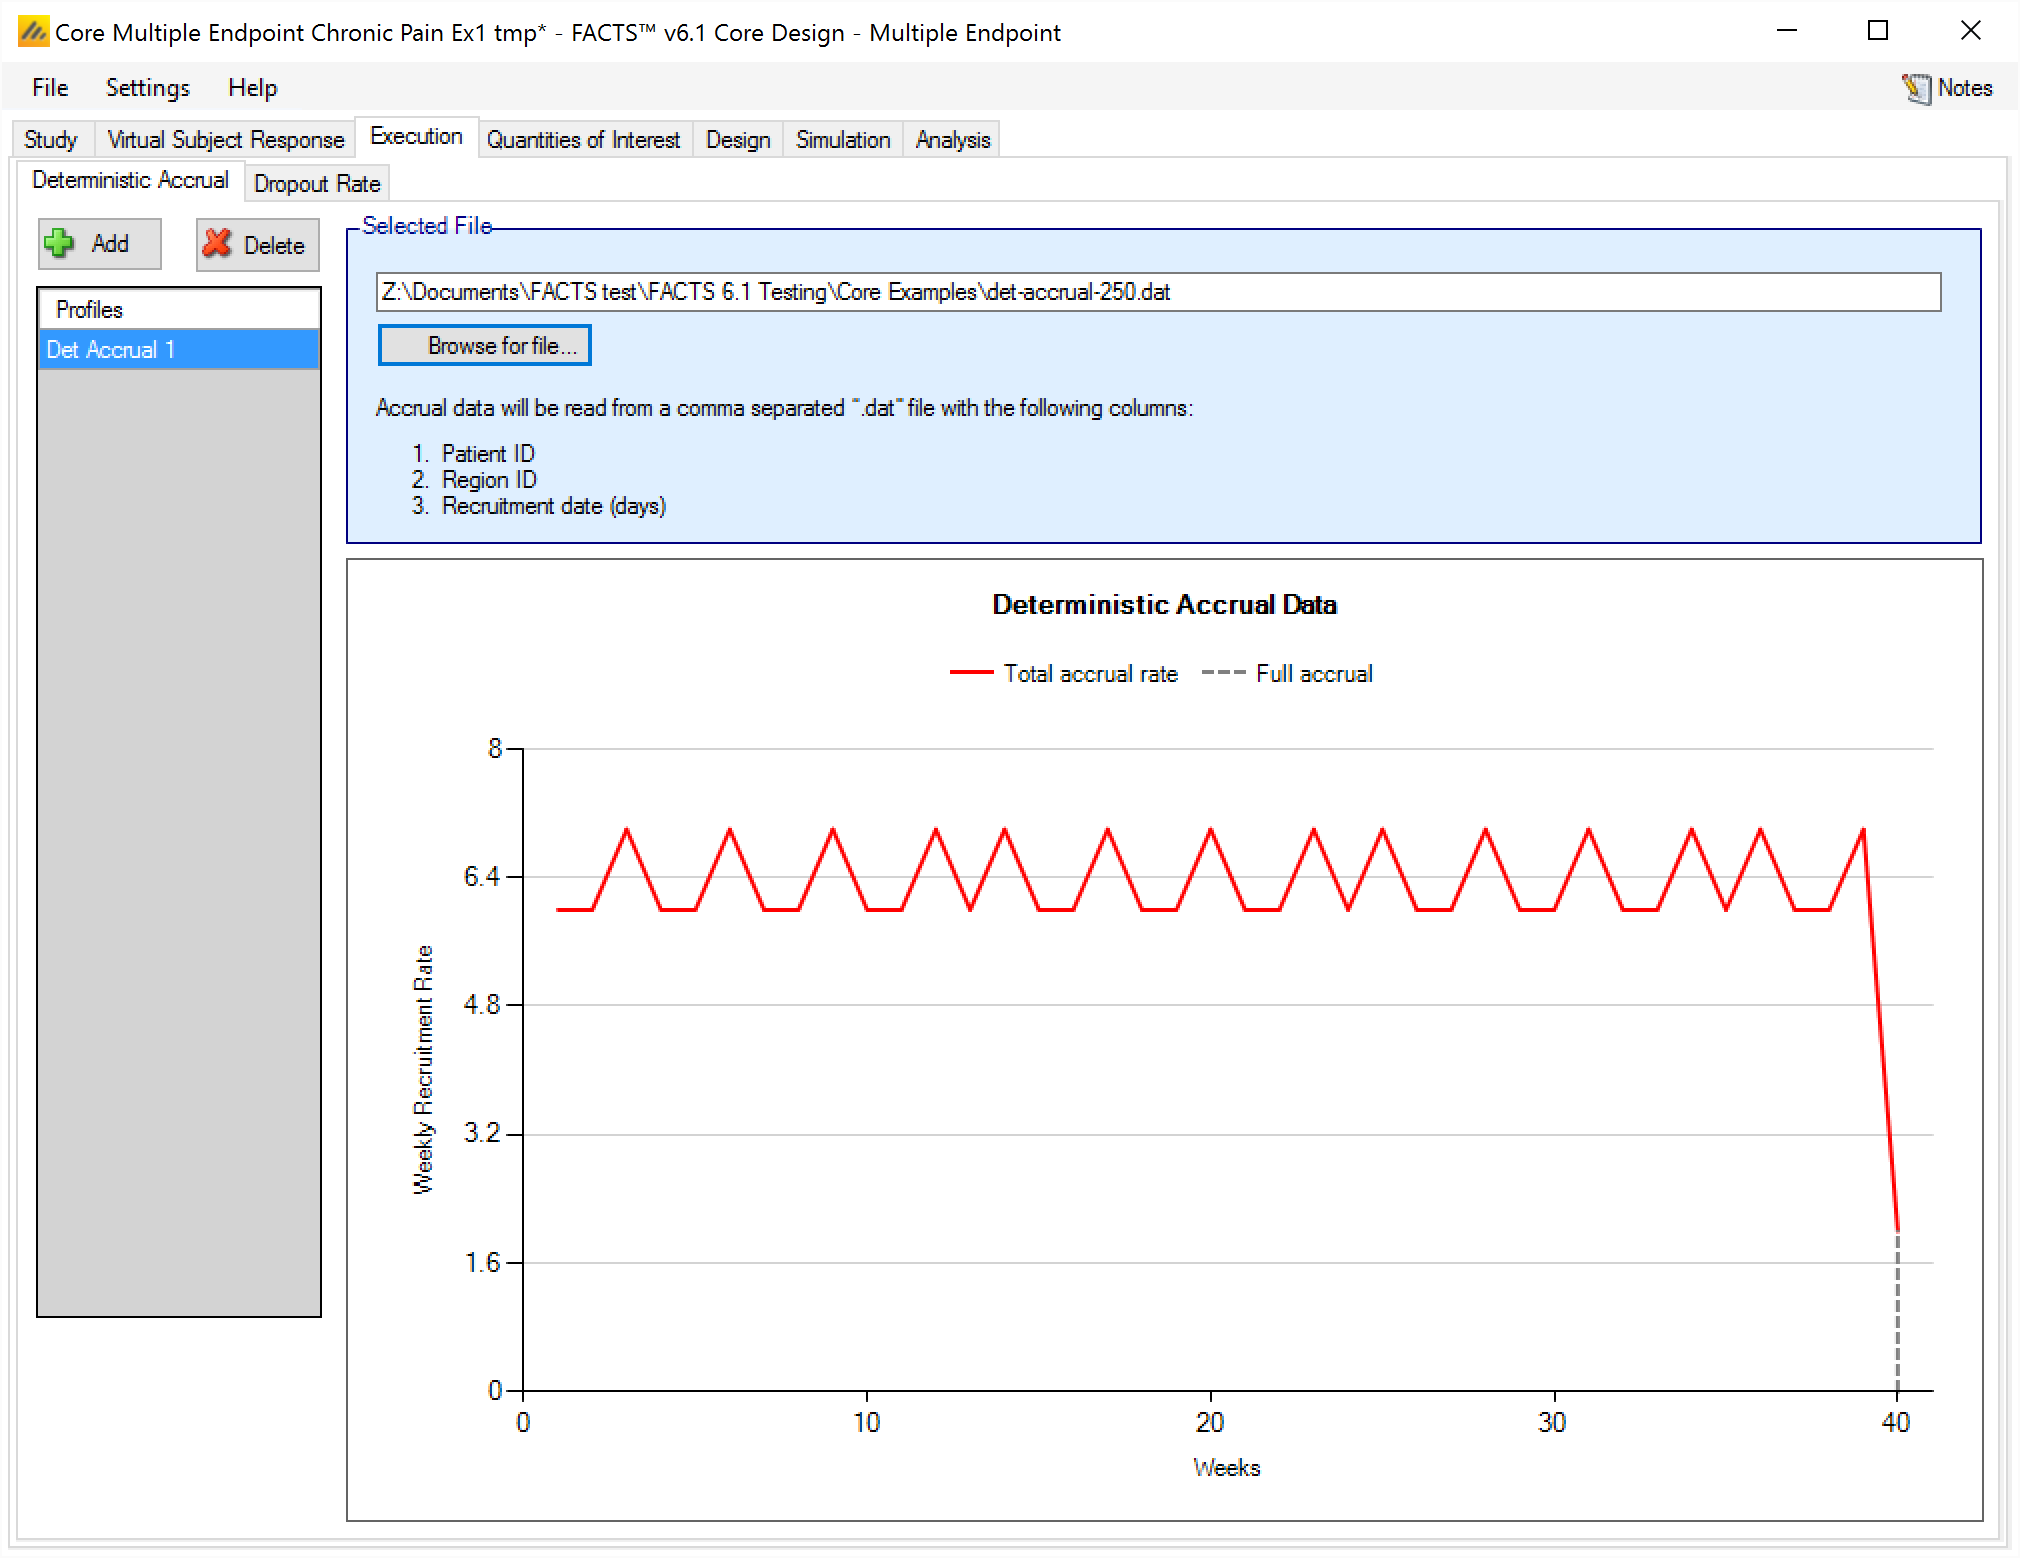2020x1558 pixels.
Task: Select the Dropout Rate sub-tab
Action: click(x=316, y=184)
